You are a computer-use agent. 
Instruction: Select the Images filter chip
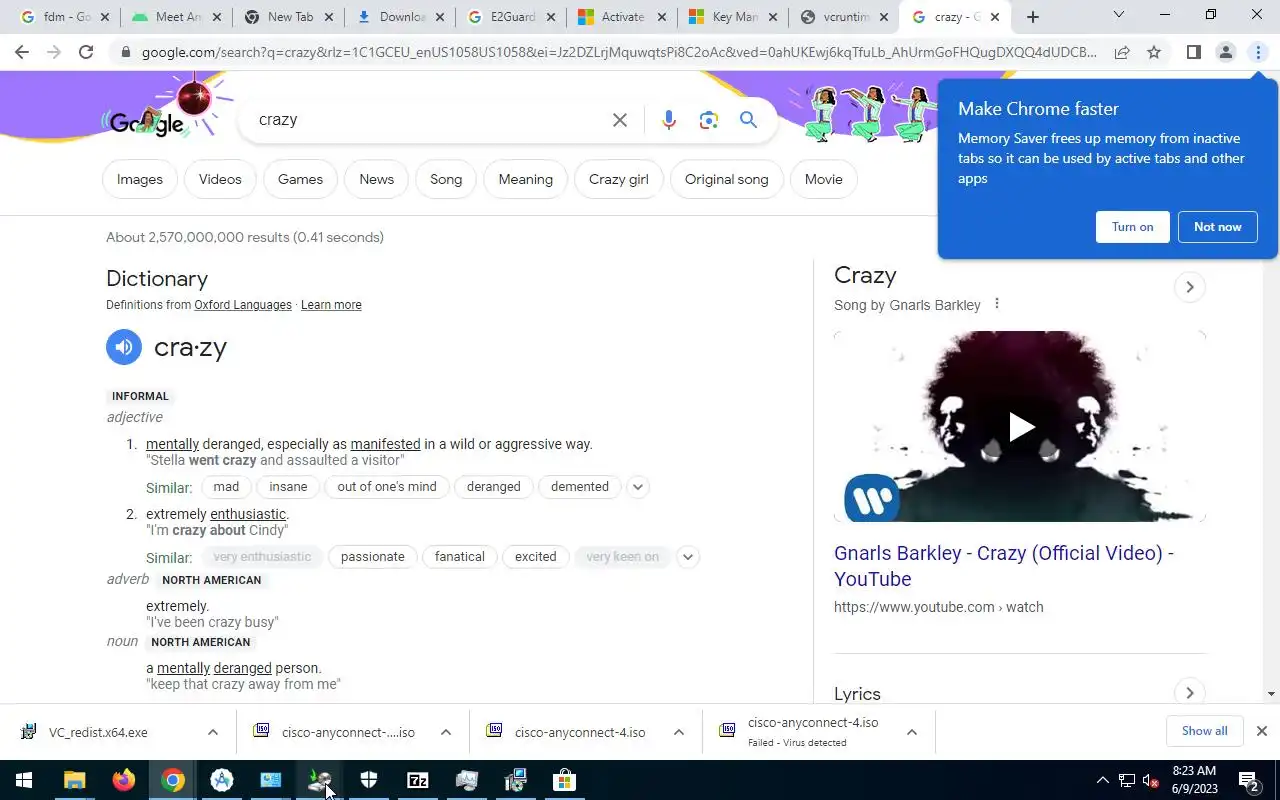140,179
